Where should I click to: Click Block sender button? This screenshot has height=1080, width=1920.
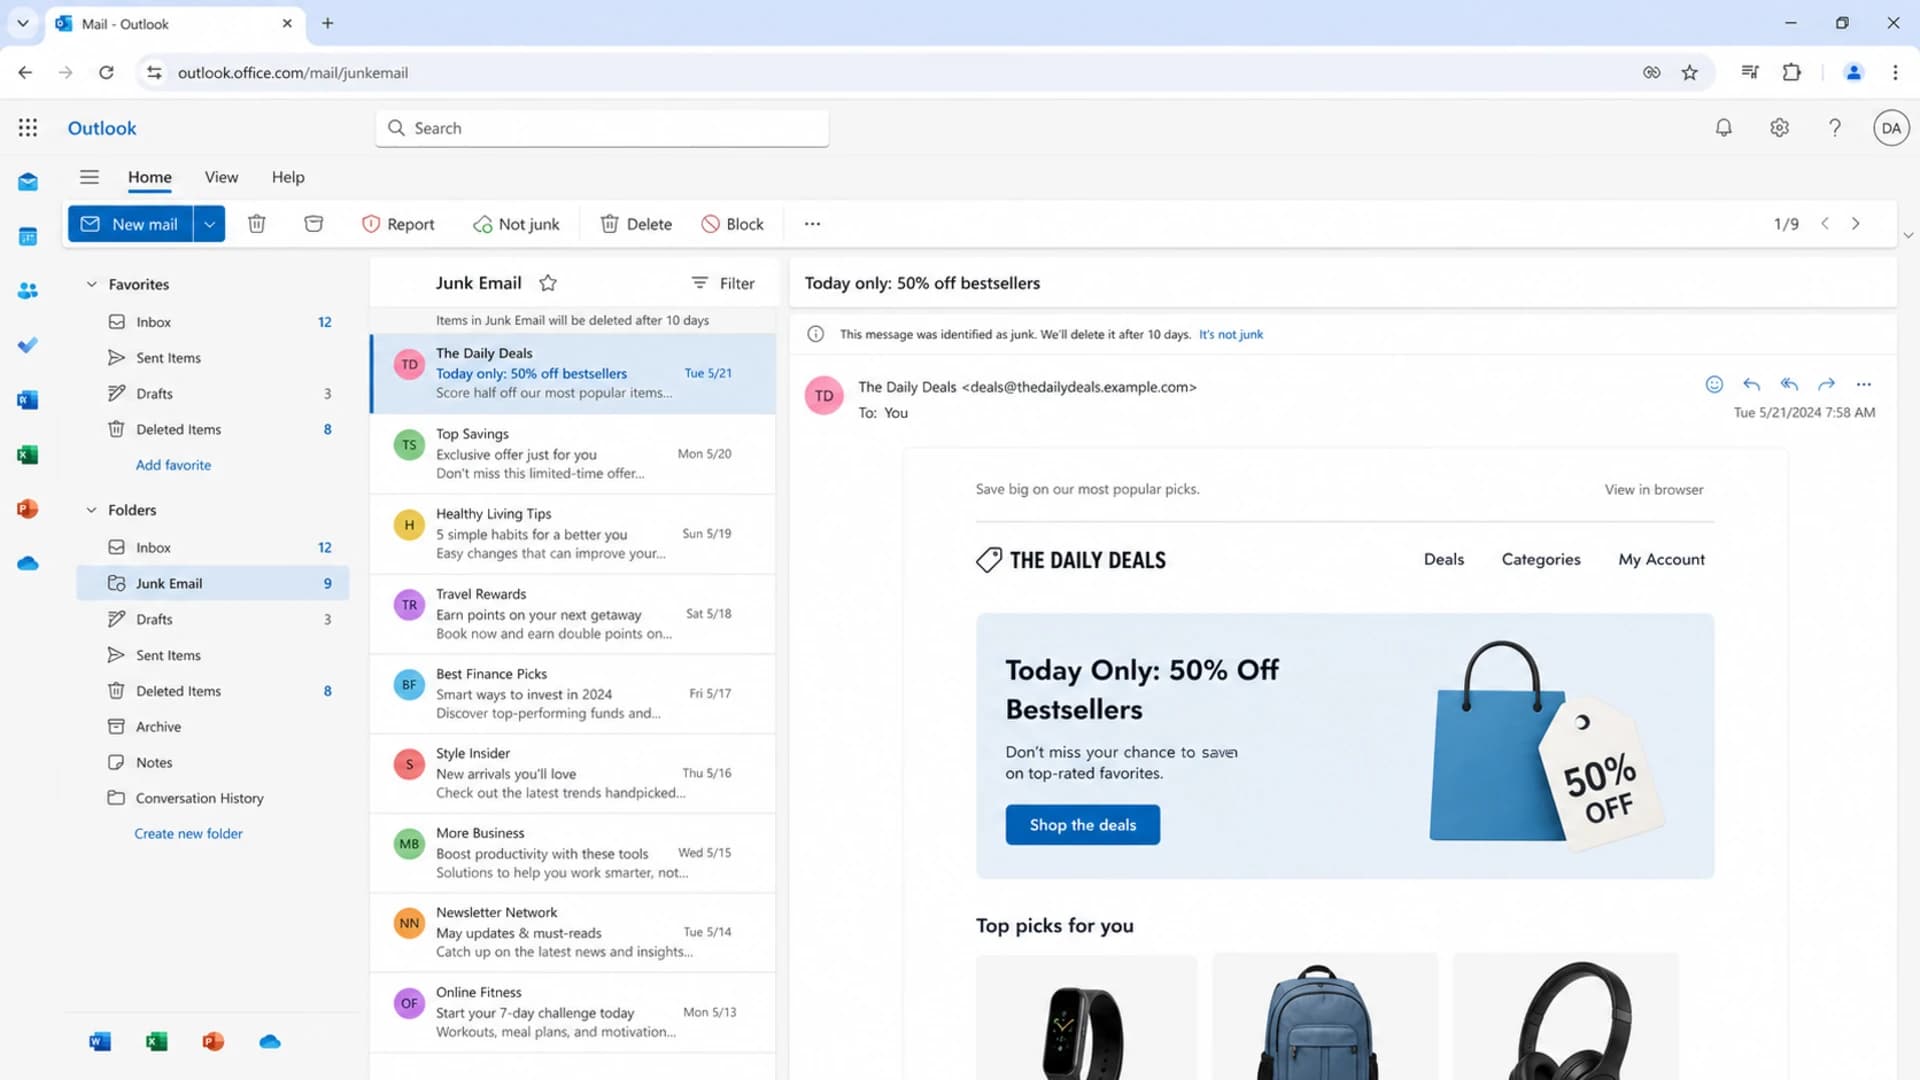click(732, 224)
